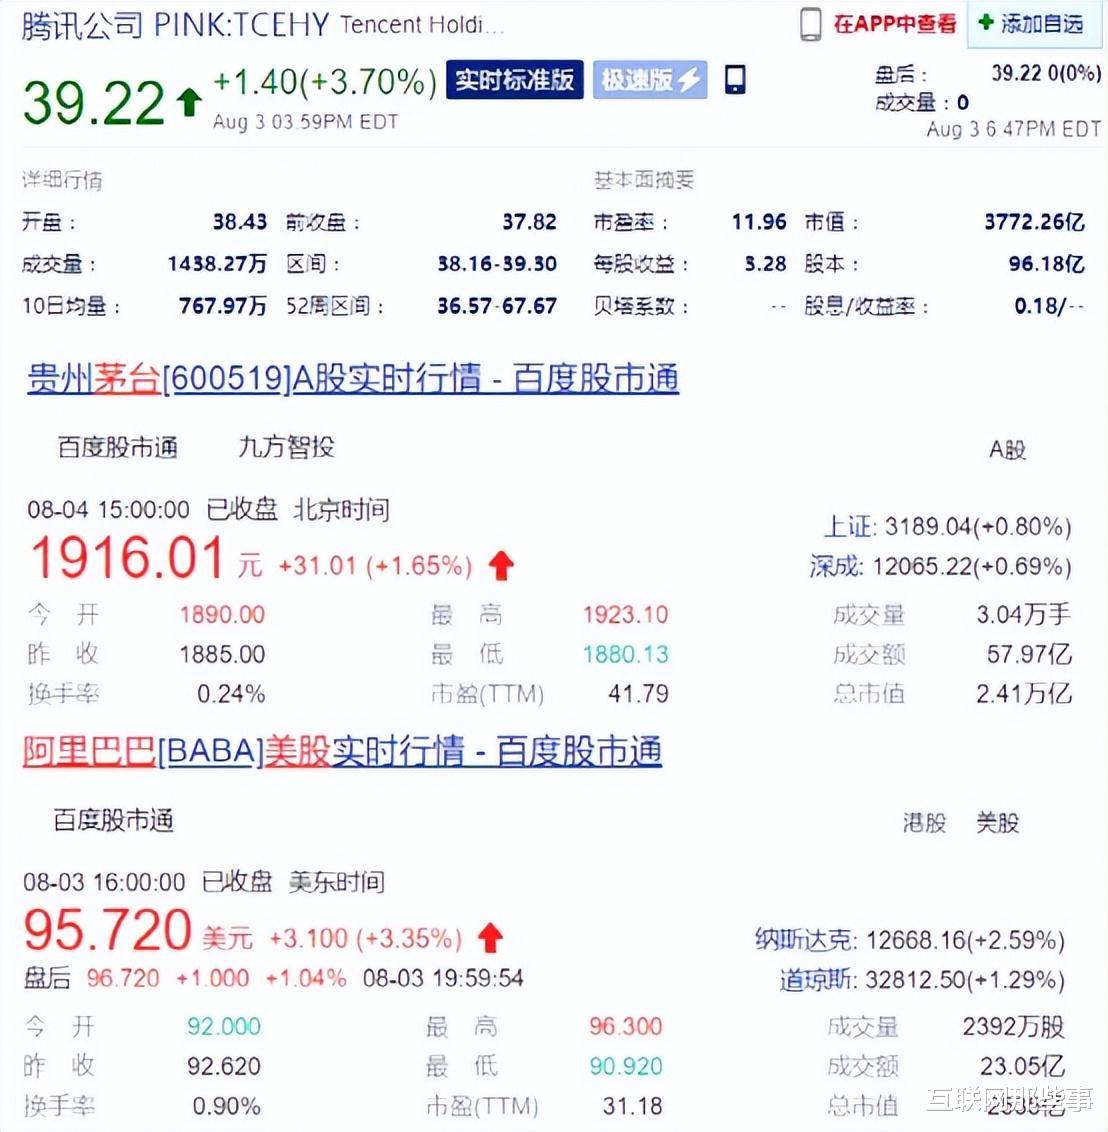Switch to the 美股 tab
This screenshot has height=1132, width=1108.
[x=997, y=822]
